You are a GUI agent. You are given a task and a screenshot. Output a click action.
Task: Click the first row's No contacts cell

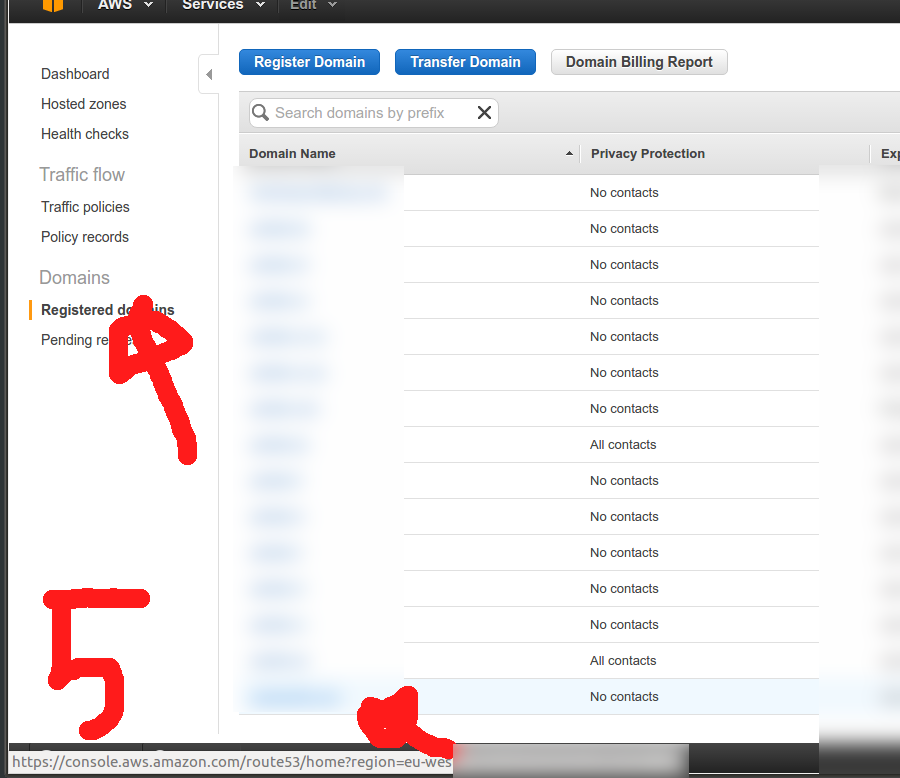[x=624, y=193]
